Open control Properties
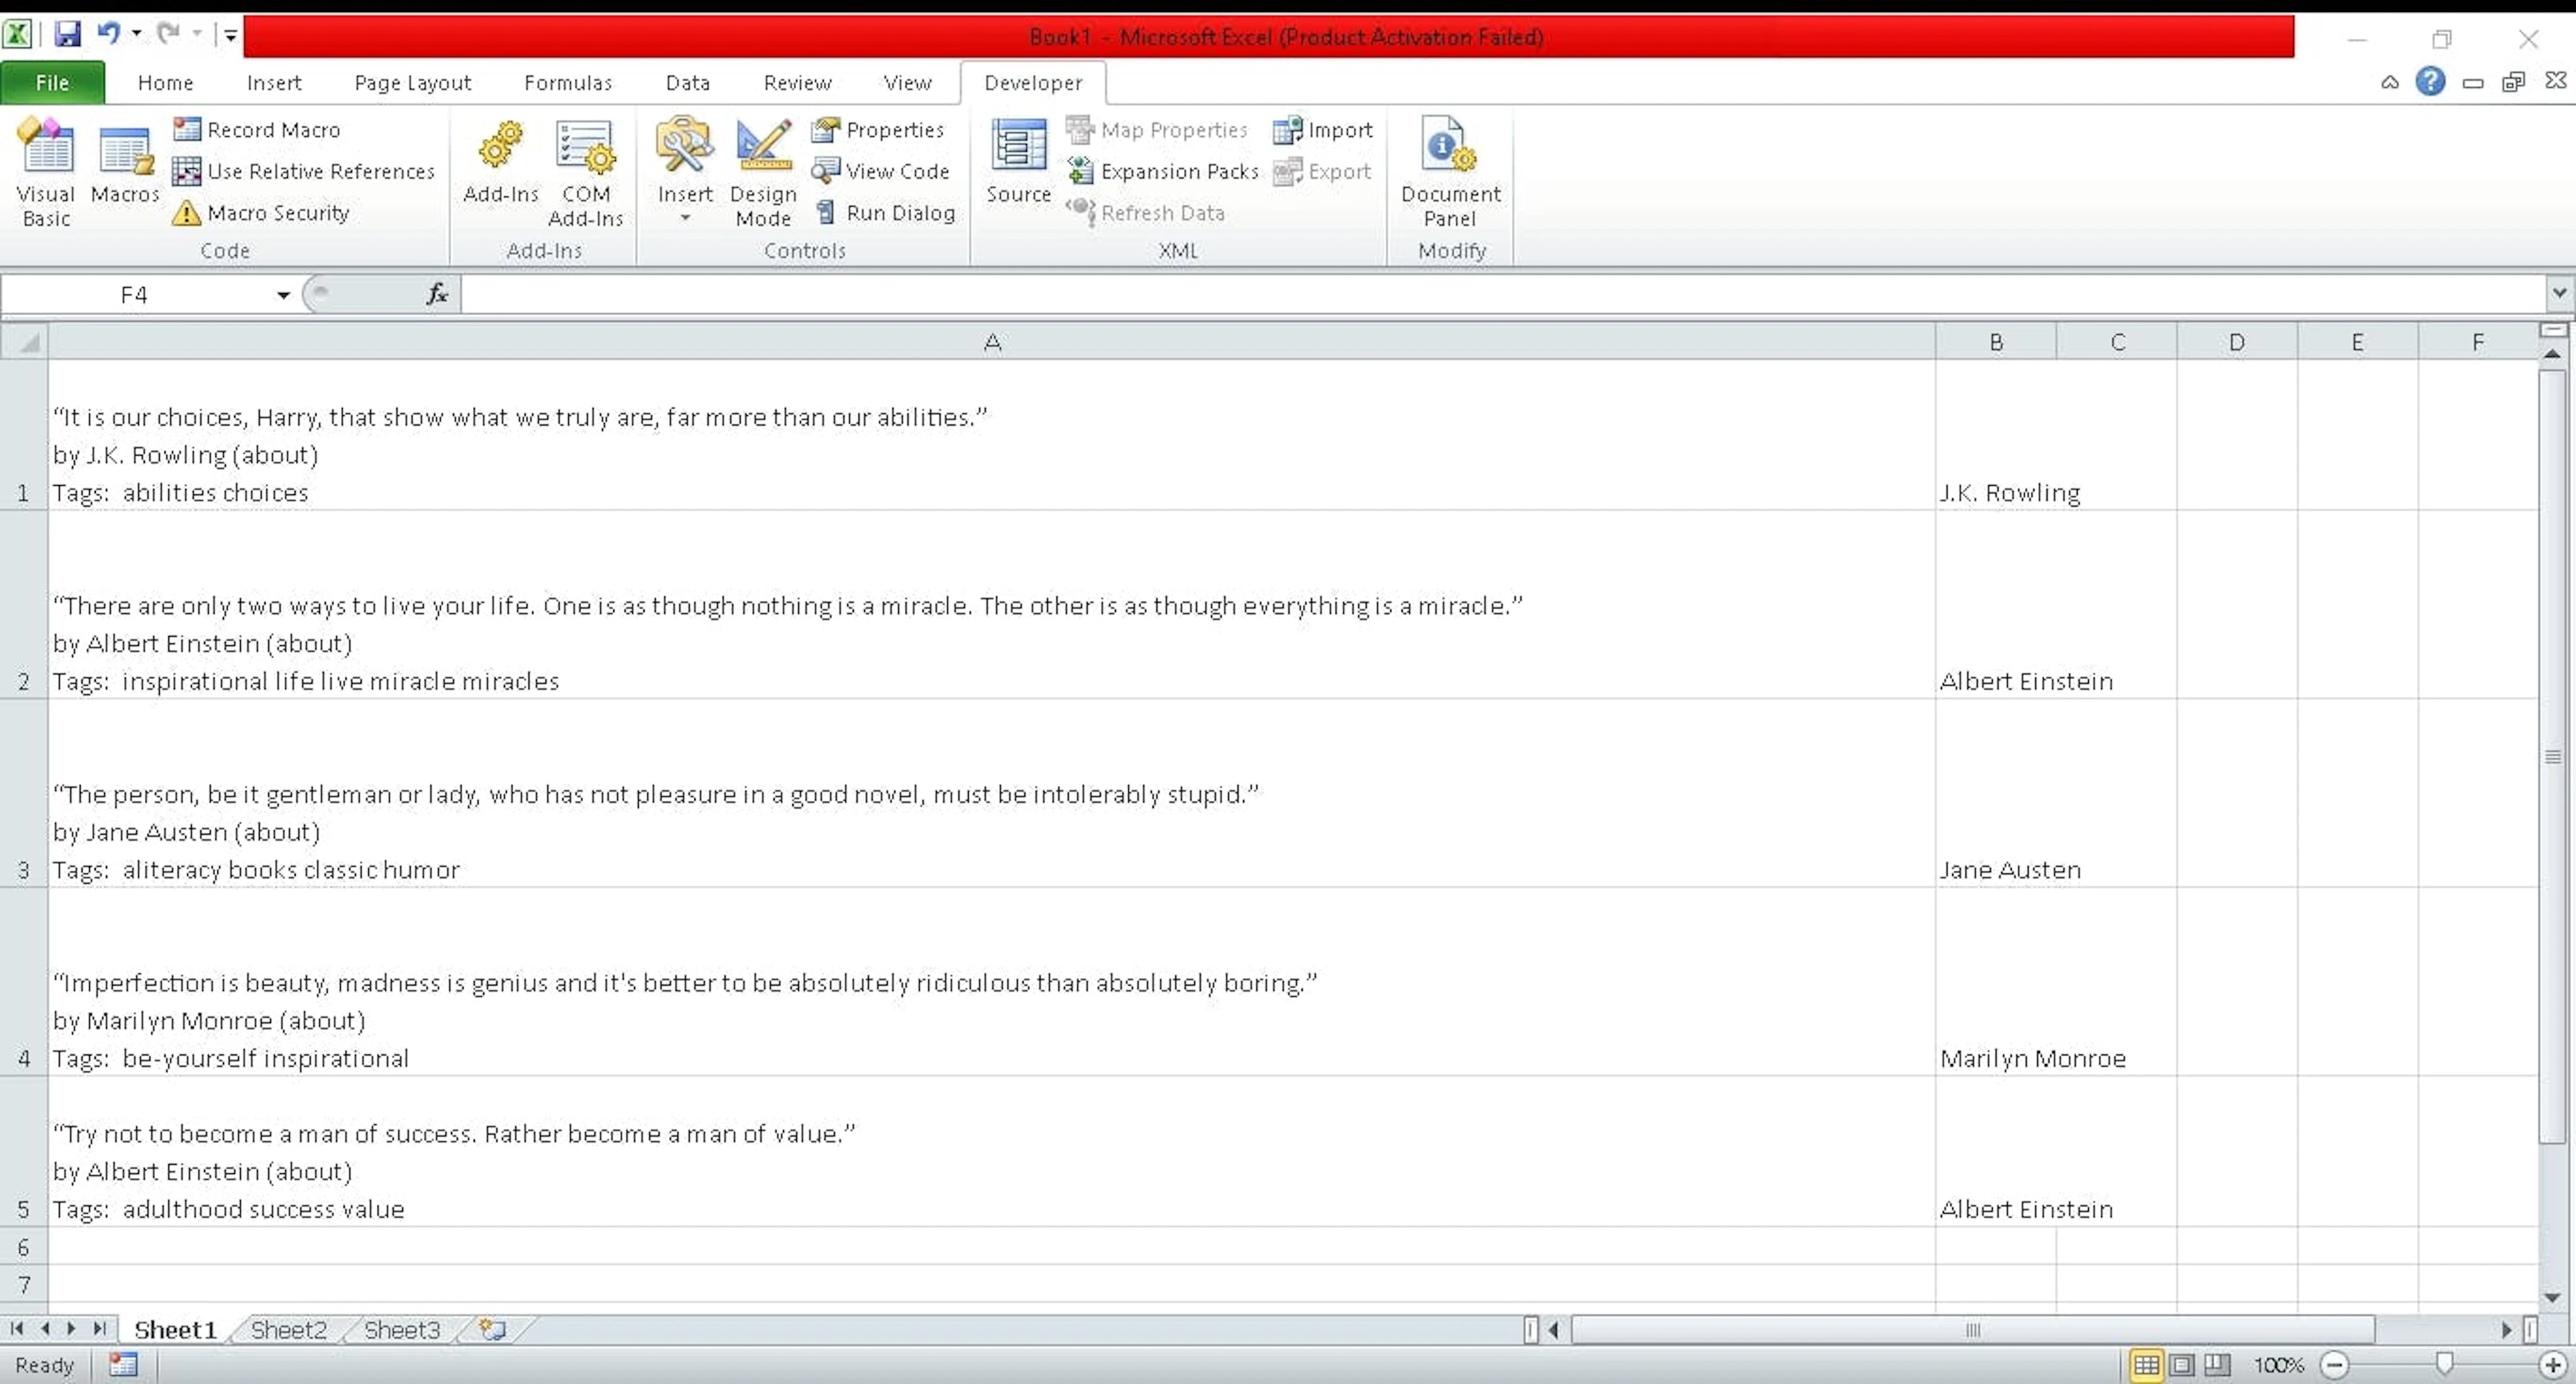Viewport: 2576px width, 1384px height. click(878, 130)
